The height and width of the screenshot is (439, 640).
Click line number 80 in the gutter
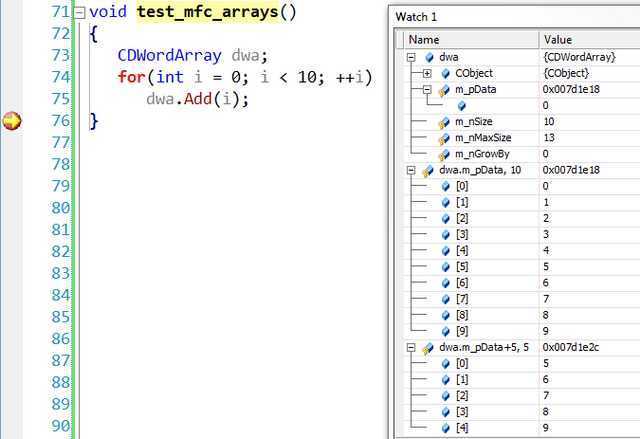coord(60,208)
